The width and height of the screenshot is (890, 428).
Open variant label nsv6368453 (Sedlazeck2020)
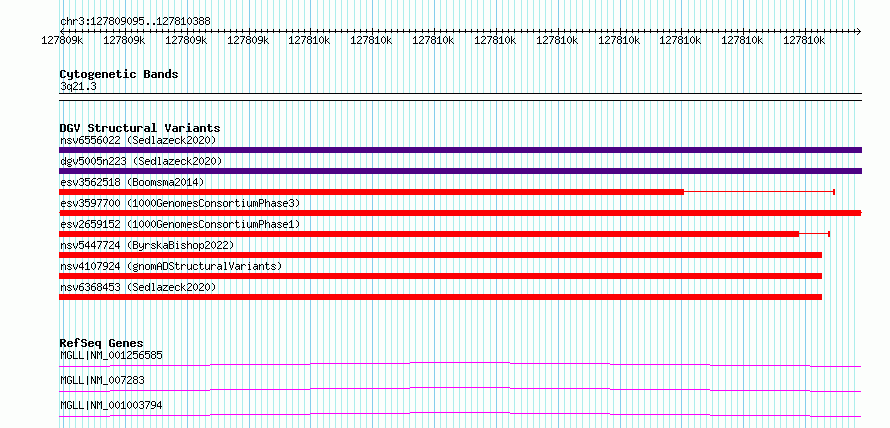tap(138, 287)
